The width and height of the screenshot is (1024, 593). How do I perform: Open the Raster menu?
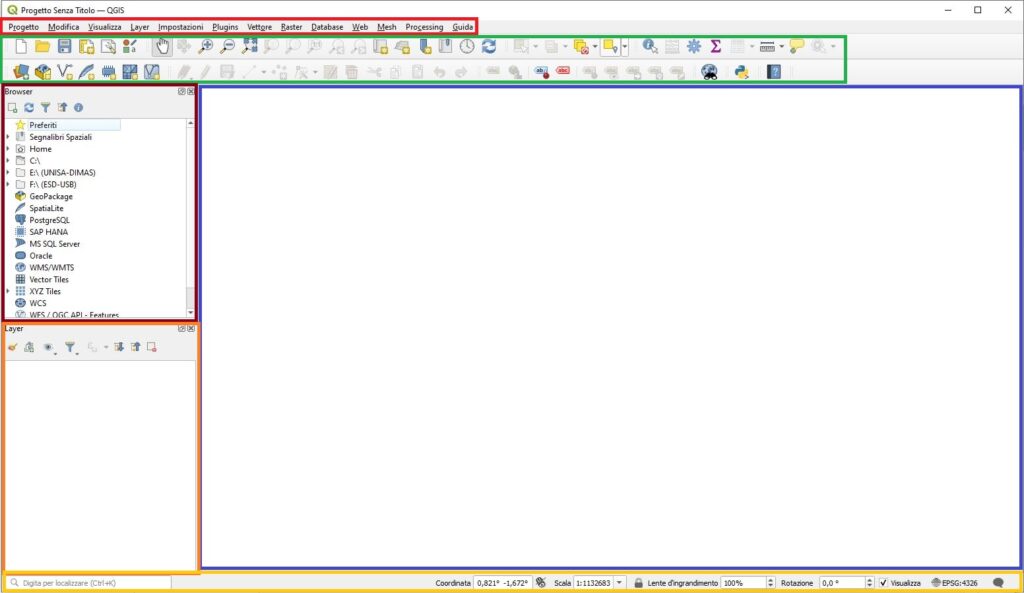(x=291, y=27)
